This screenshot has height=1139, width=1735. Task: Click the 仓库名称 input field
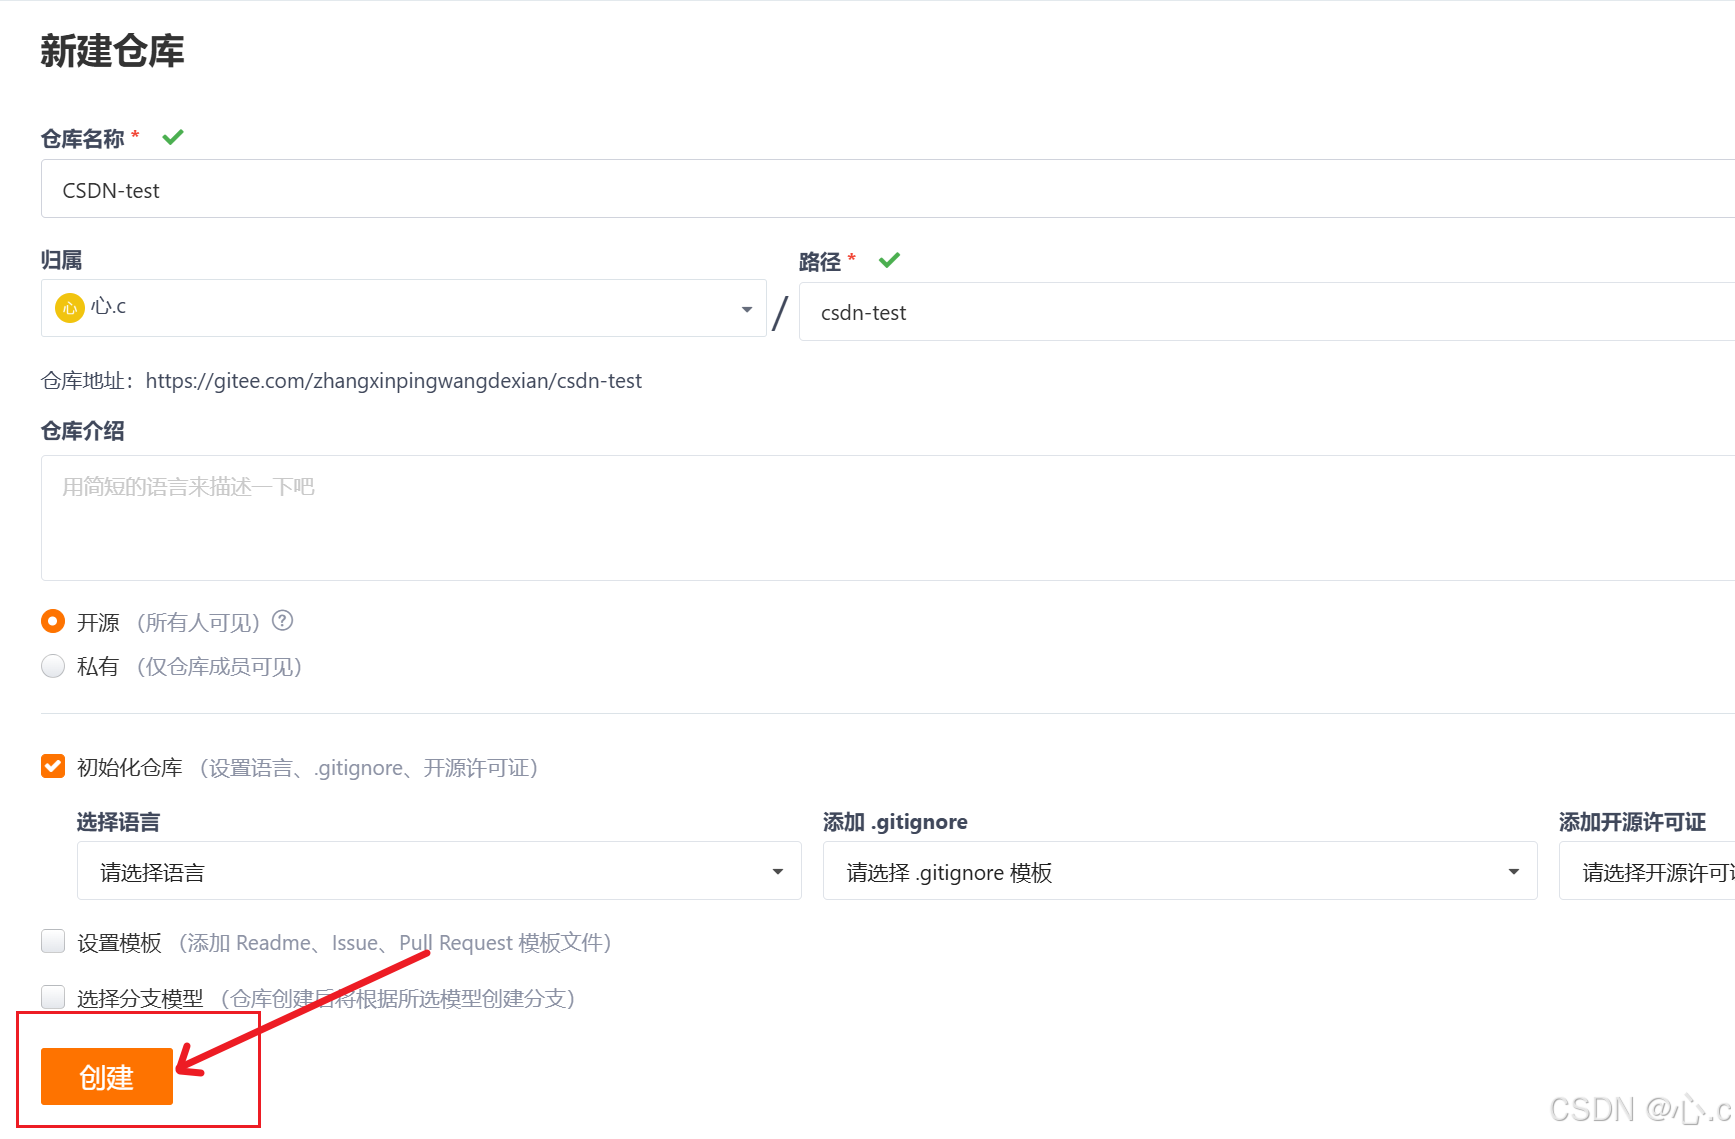point(888,189)
